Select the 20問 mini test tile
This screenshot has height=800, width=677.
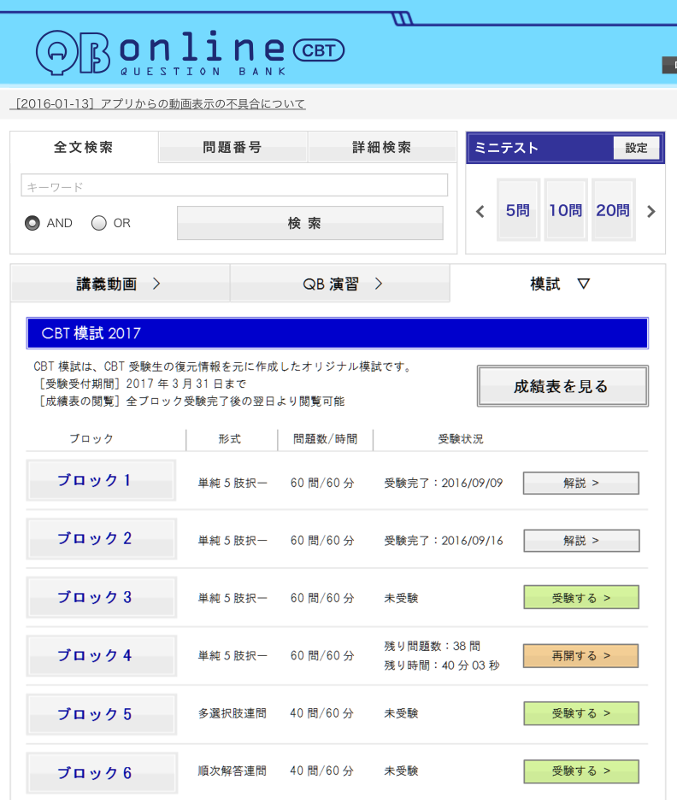click(613, 210)
